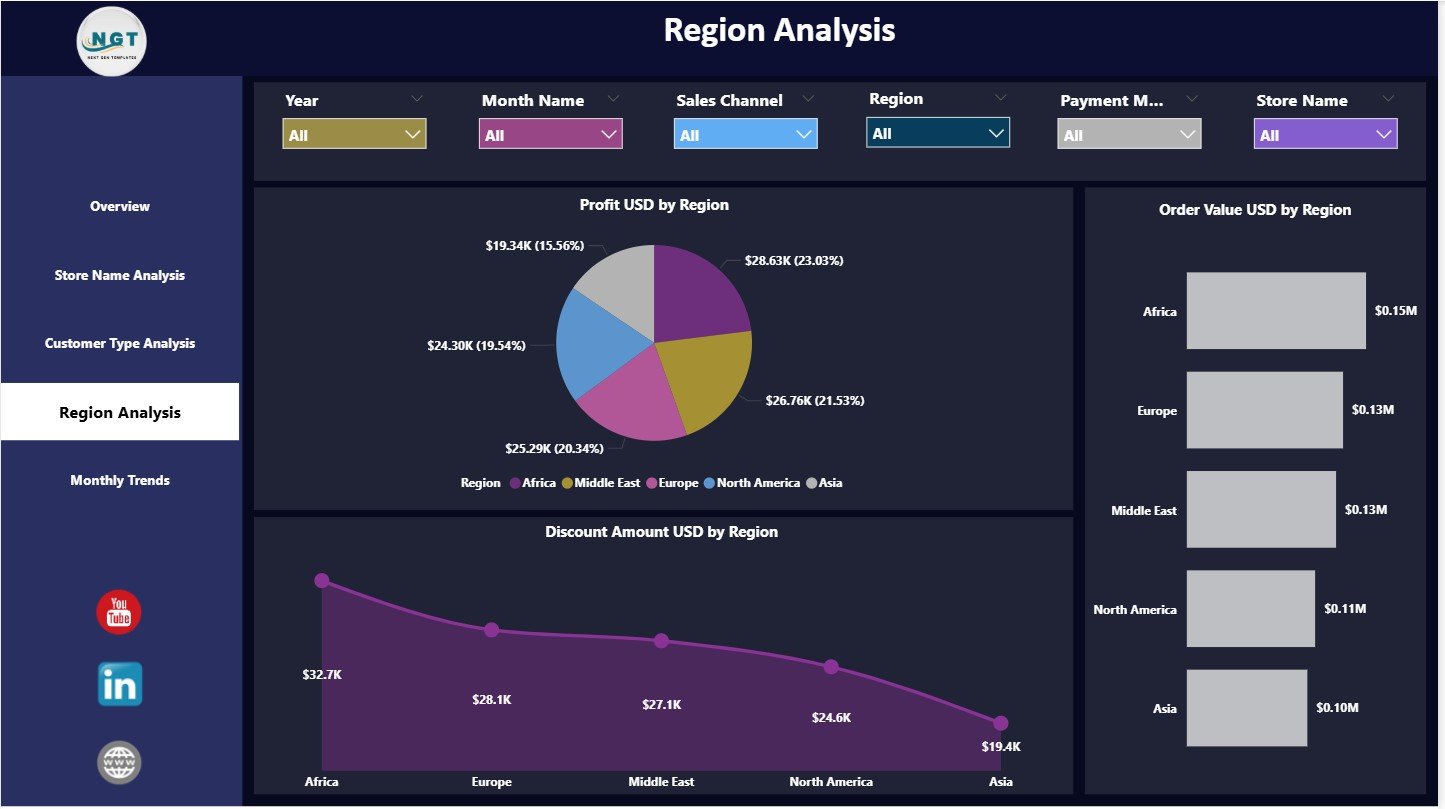The height and width of the screenshot is (809, 1445).
Task: Click the LinkedIn icon in sidebar
Action: point(119,684)
